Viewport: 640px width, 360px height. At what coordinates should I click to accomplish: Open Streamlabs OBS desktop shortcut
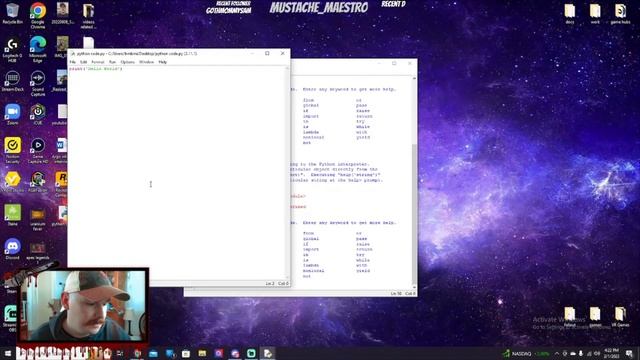pos(10,317)
